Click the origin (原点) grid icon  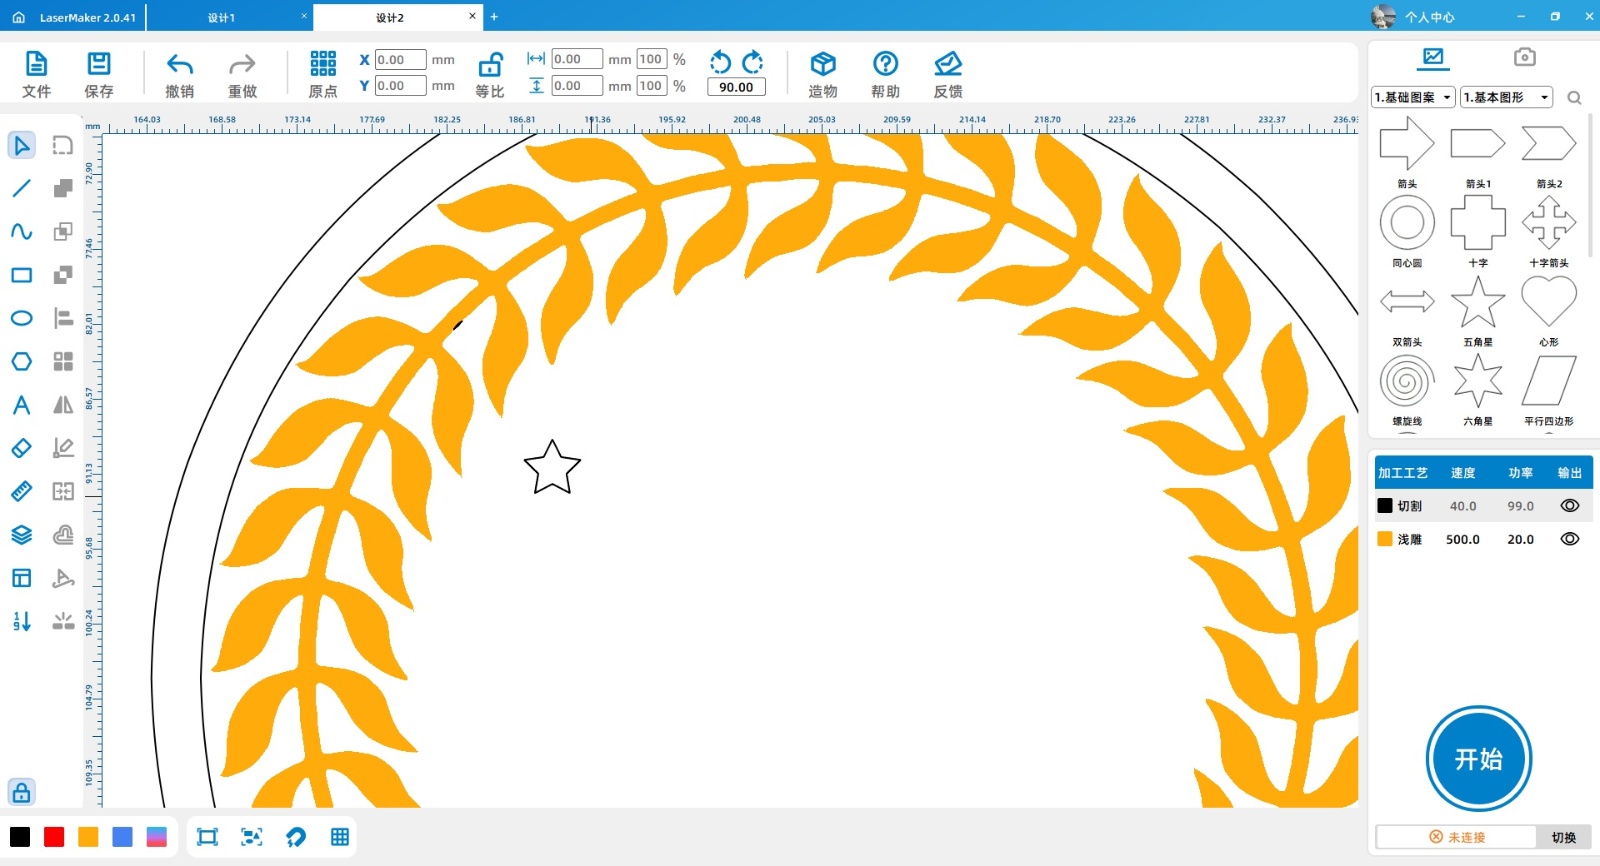point(323,65)
